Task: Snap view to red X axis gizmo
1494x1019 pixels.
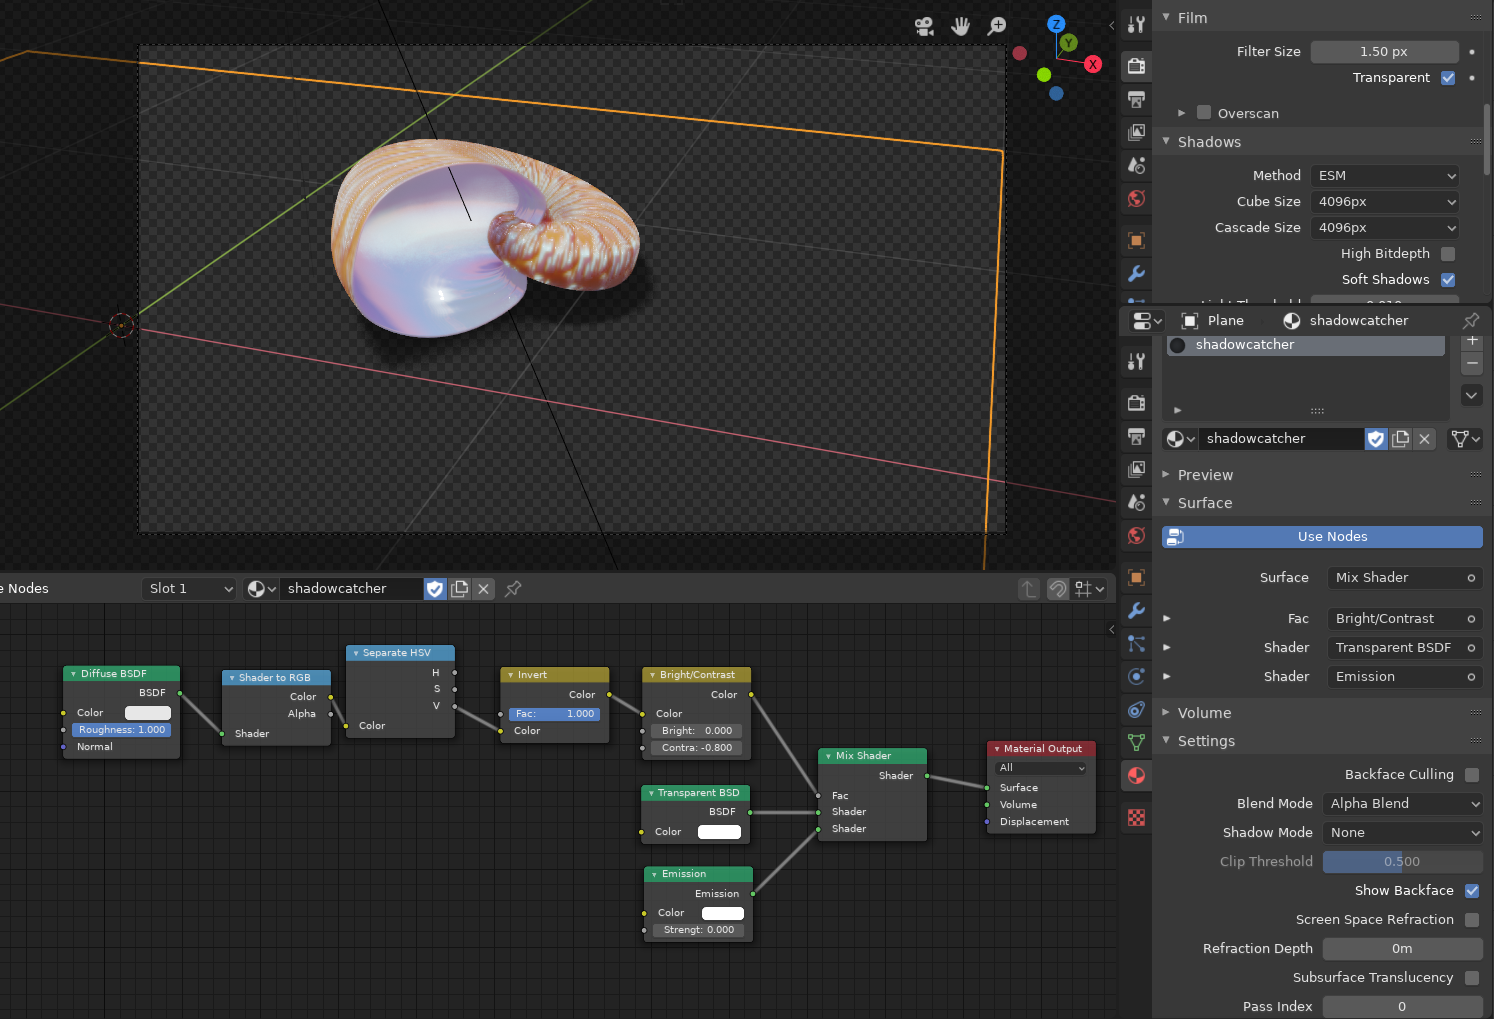Action: tap(1093, 64)
